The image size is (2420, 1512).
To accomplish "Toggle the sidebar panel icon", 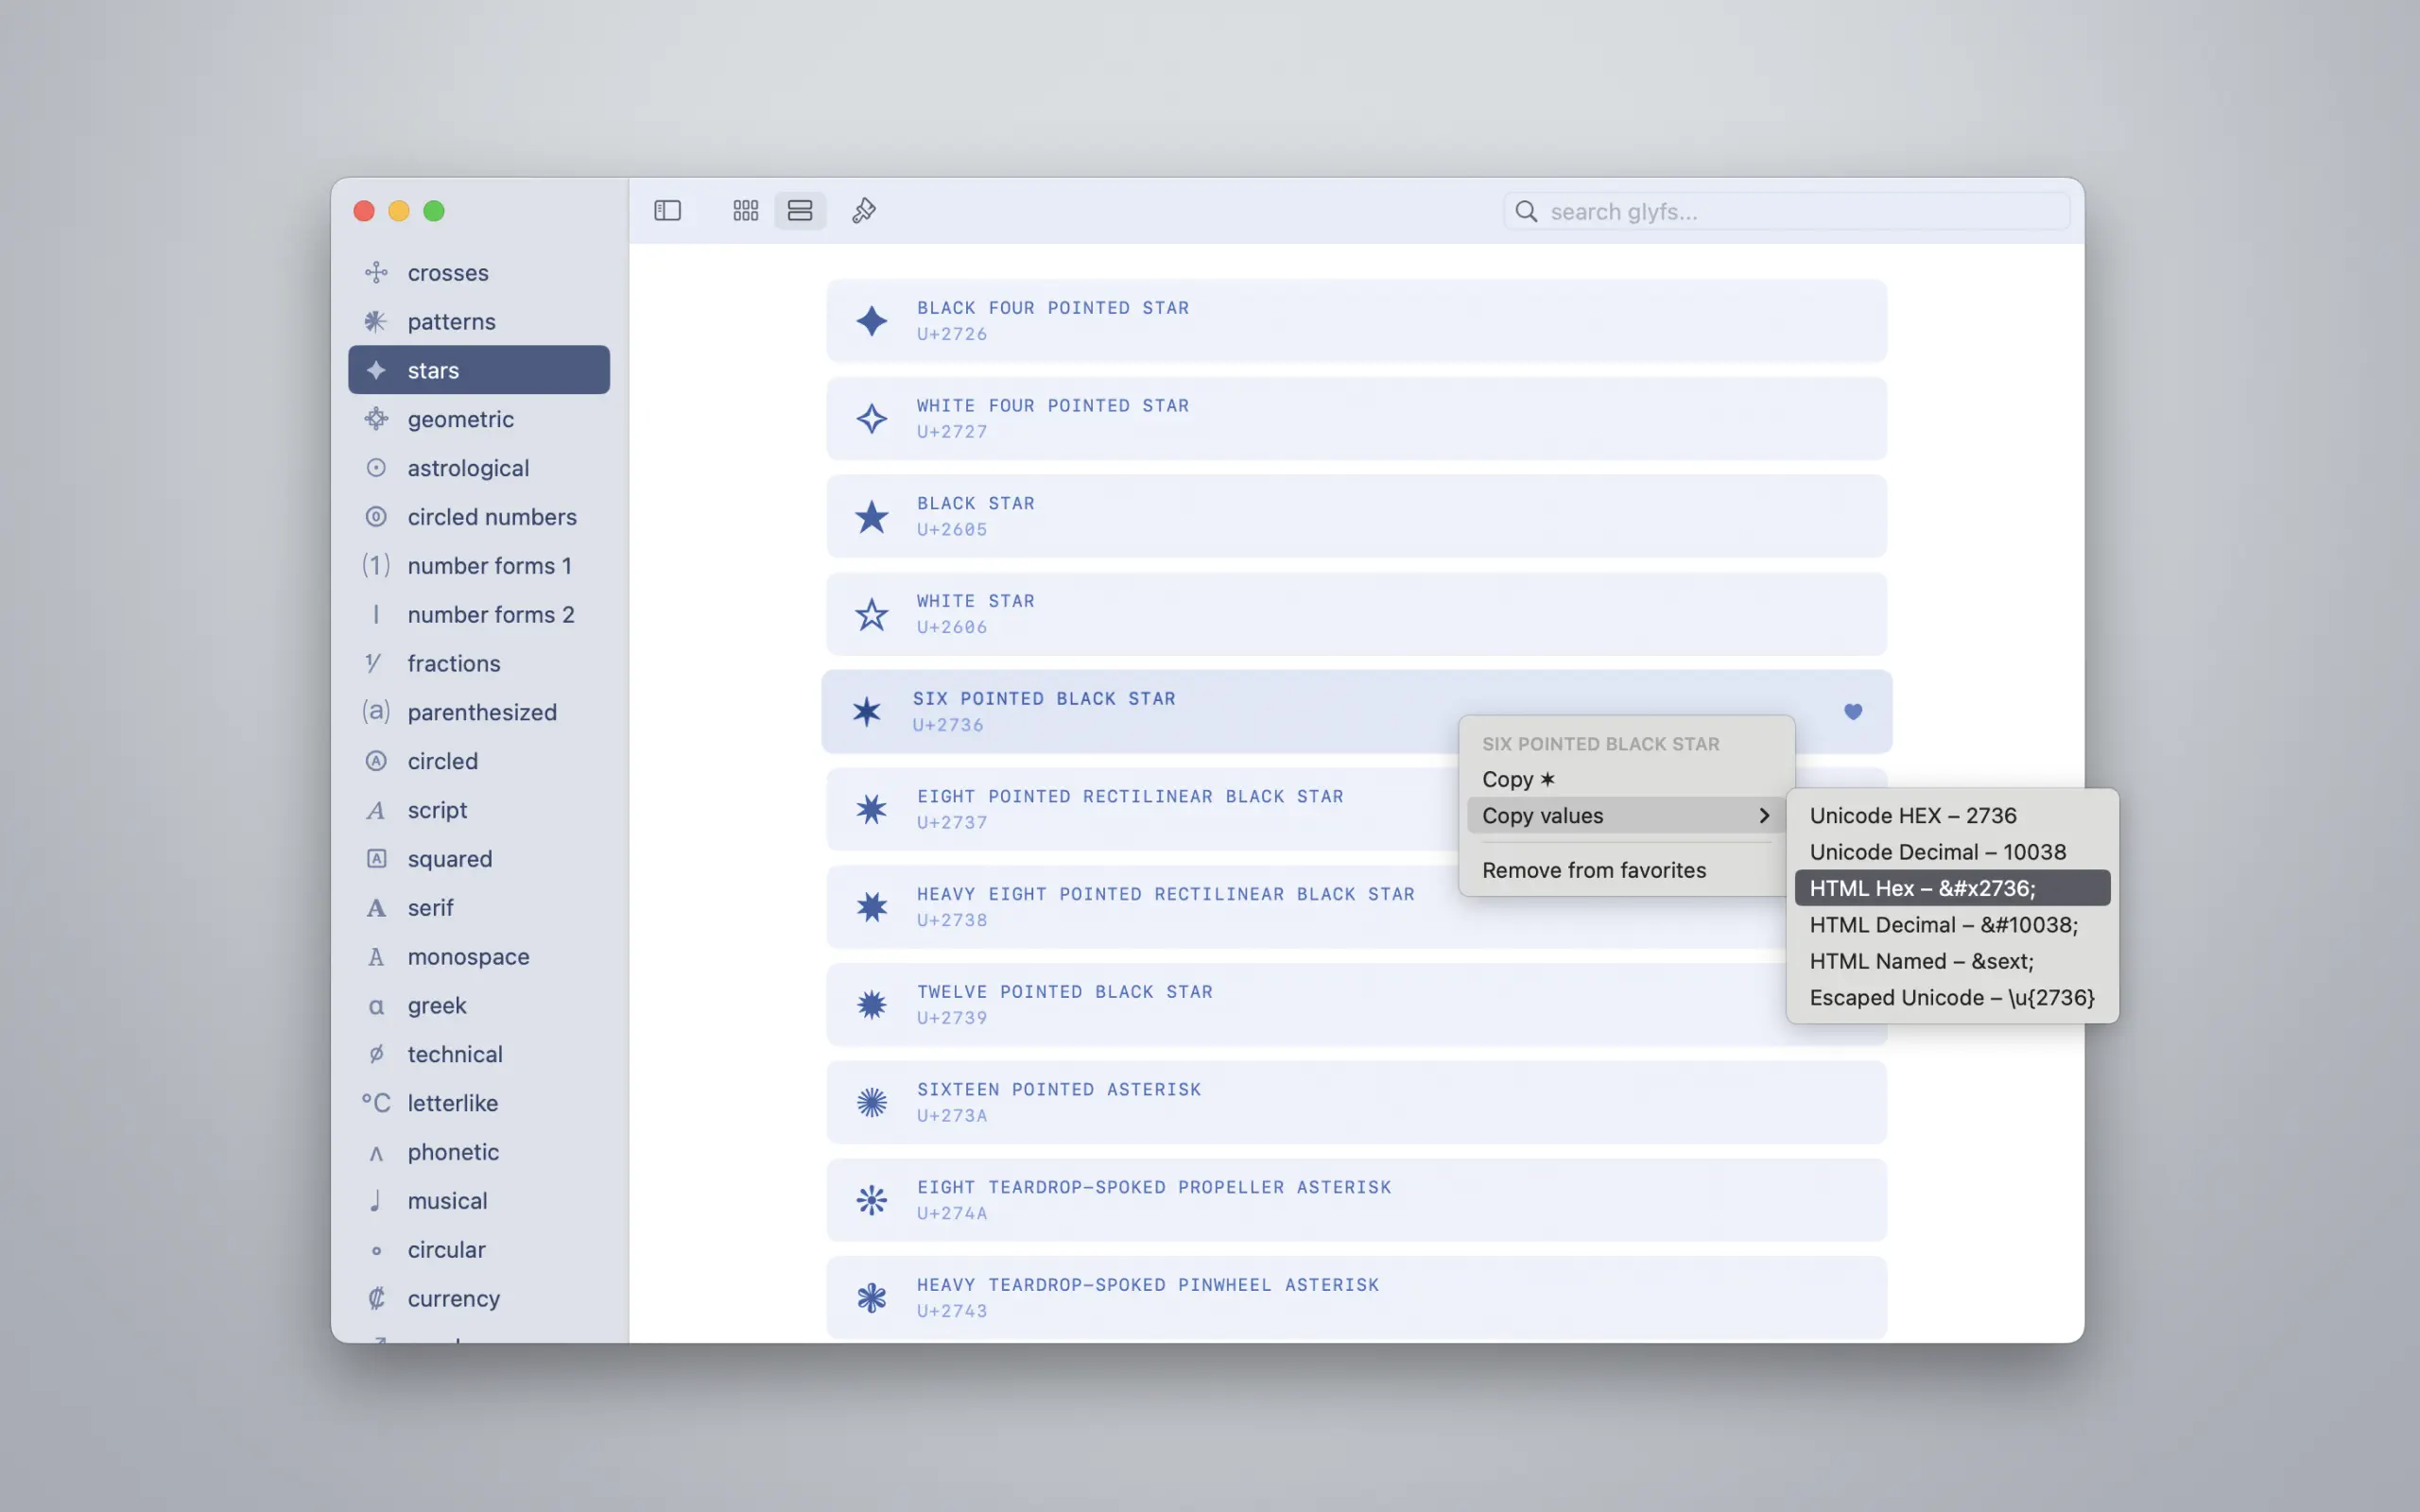I will point(667,210).
